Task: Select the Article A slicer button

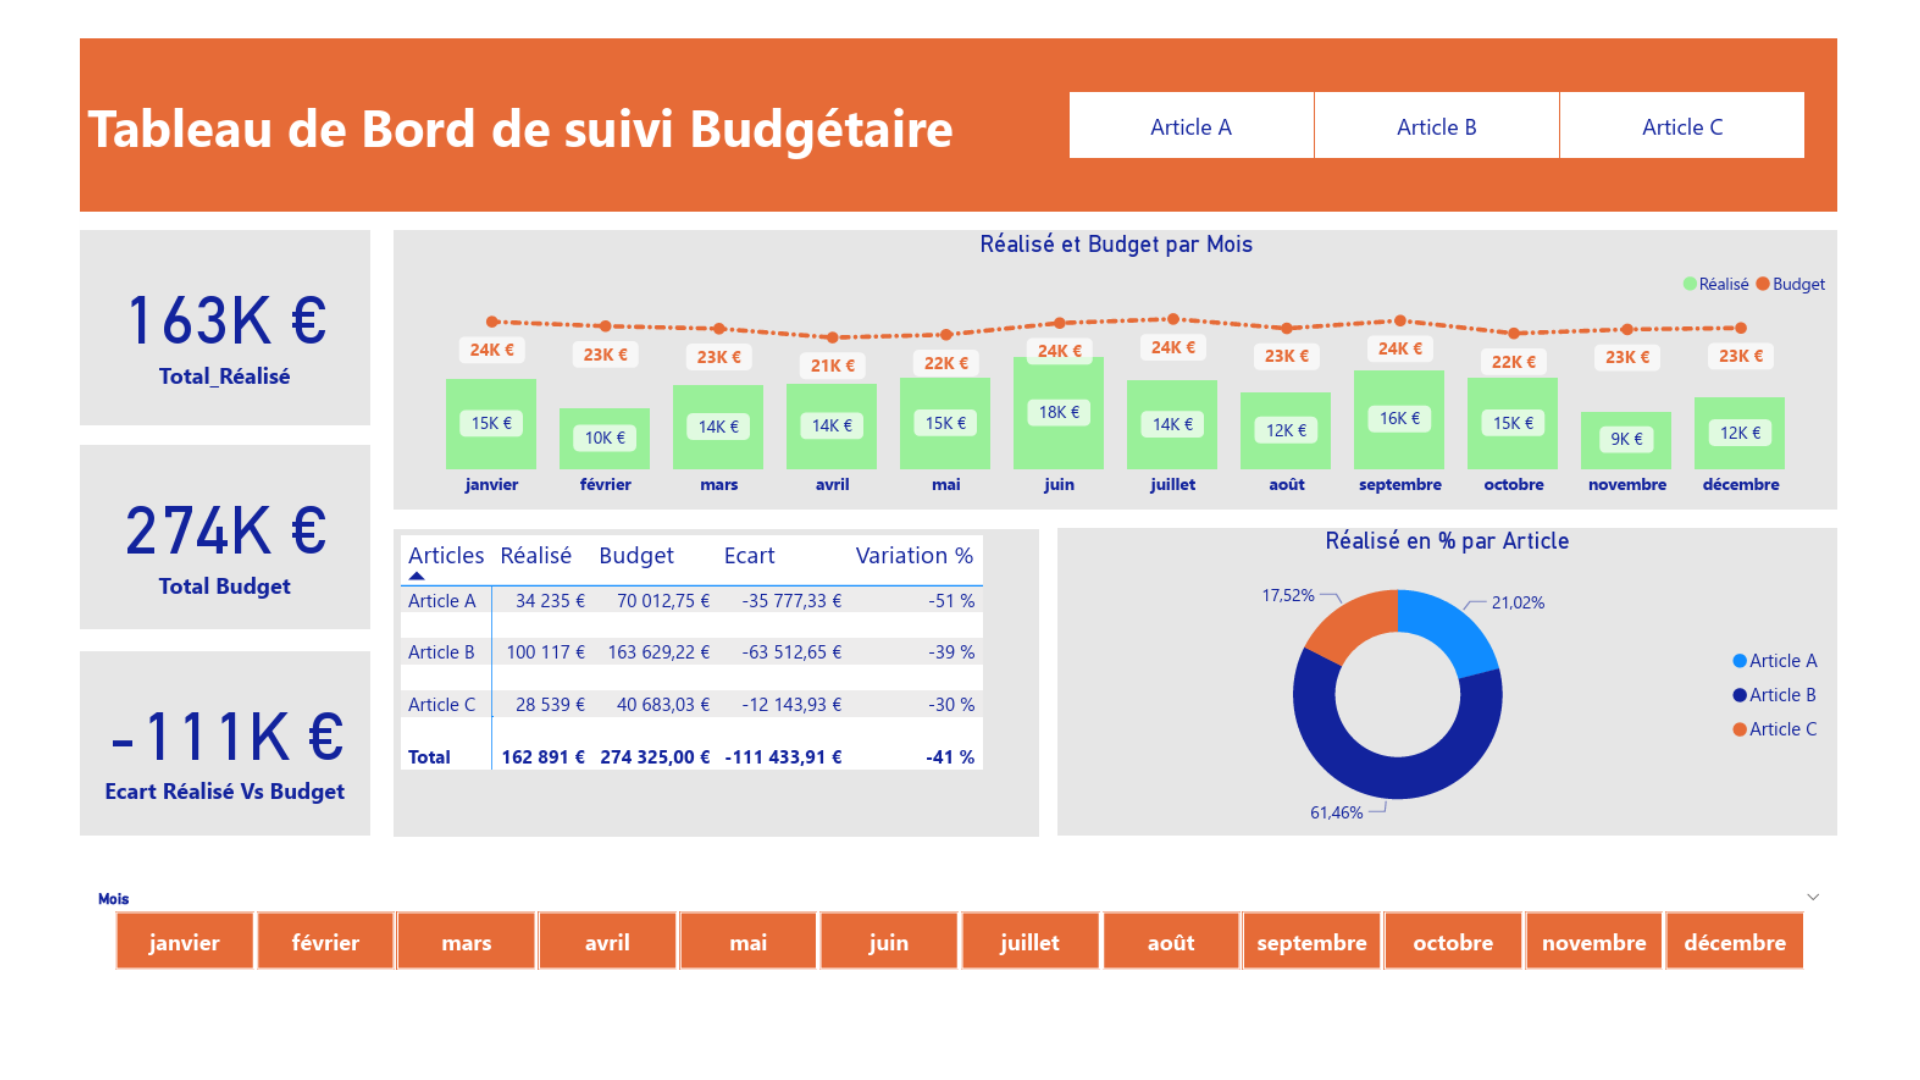Action: (1191, 126)
